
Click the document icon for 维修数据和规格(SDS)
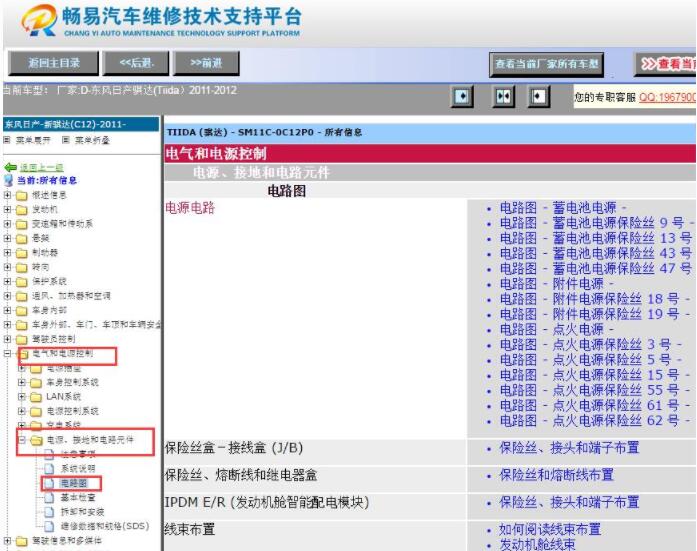tap(49, 526)
